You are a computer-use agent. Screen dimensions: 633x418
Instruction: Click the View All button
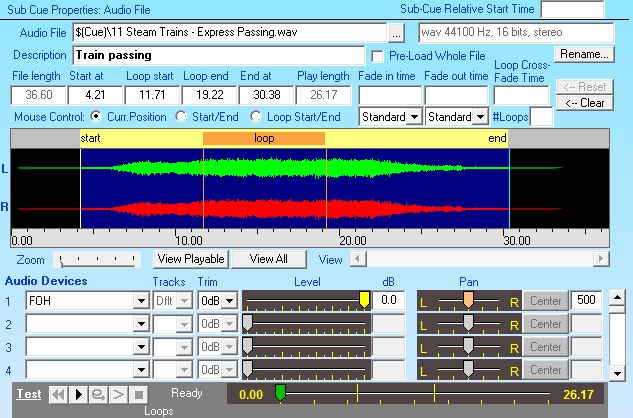[268, 258]
